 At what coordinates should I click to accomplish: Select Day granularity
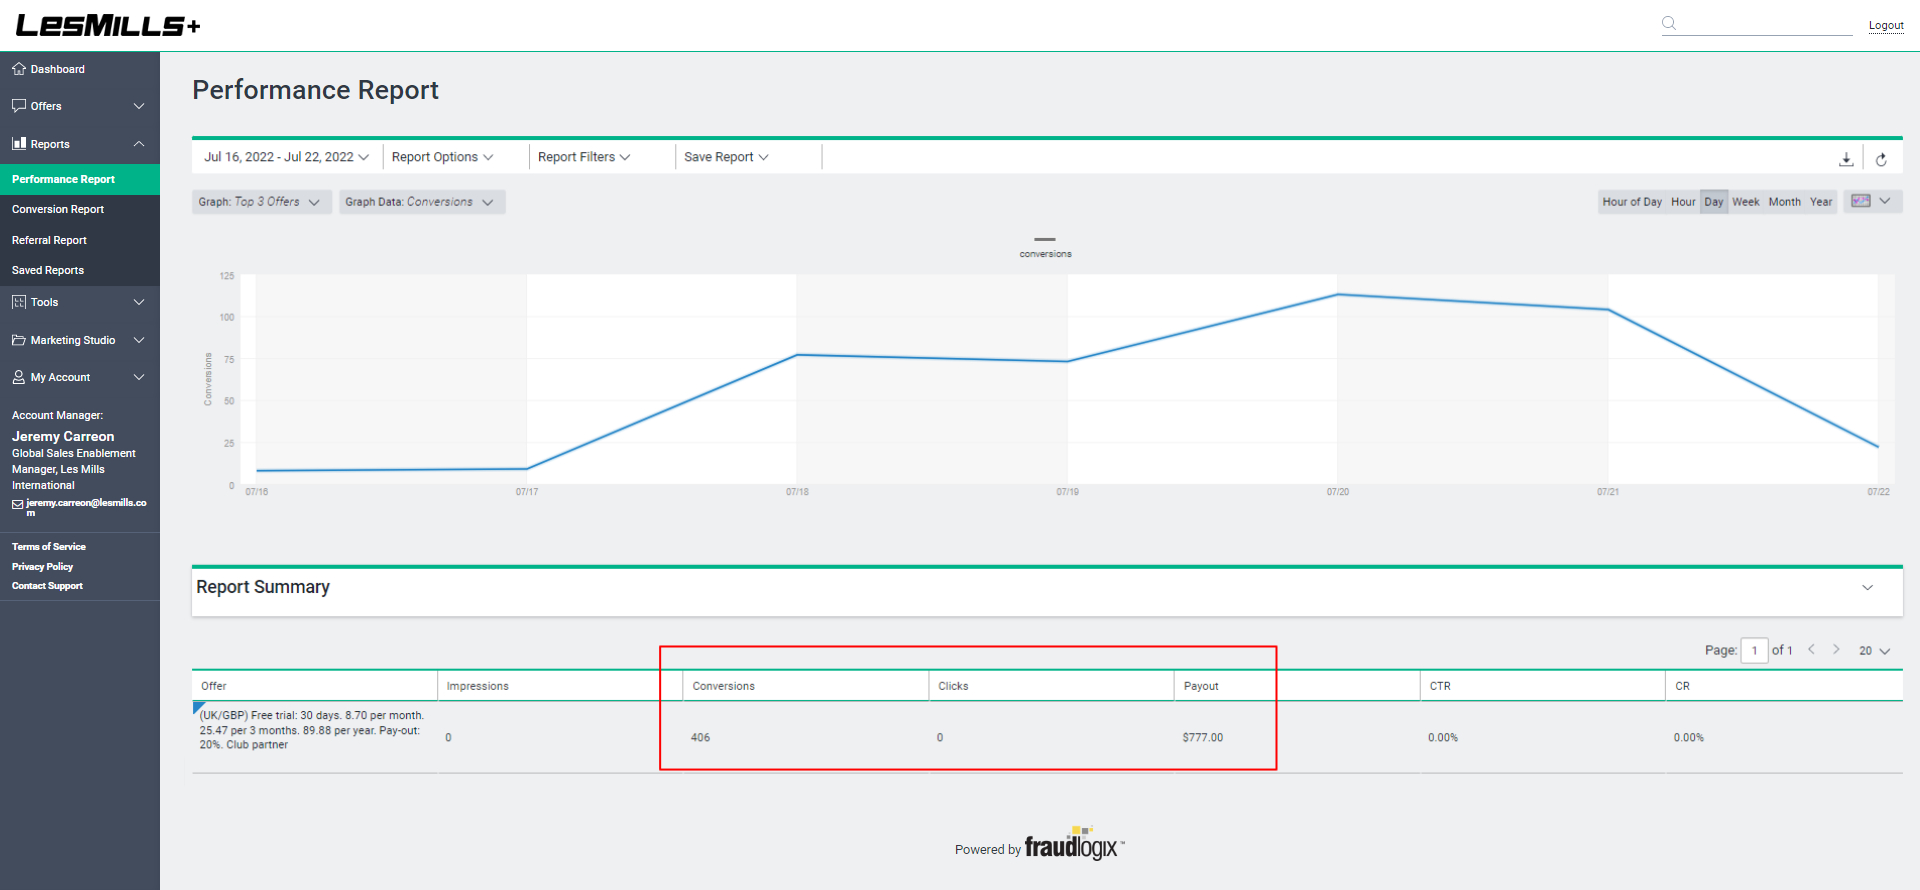pos(1714,202)
